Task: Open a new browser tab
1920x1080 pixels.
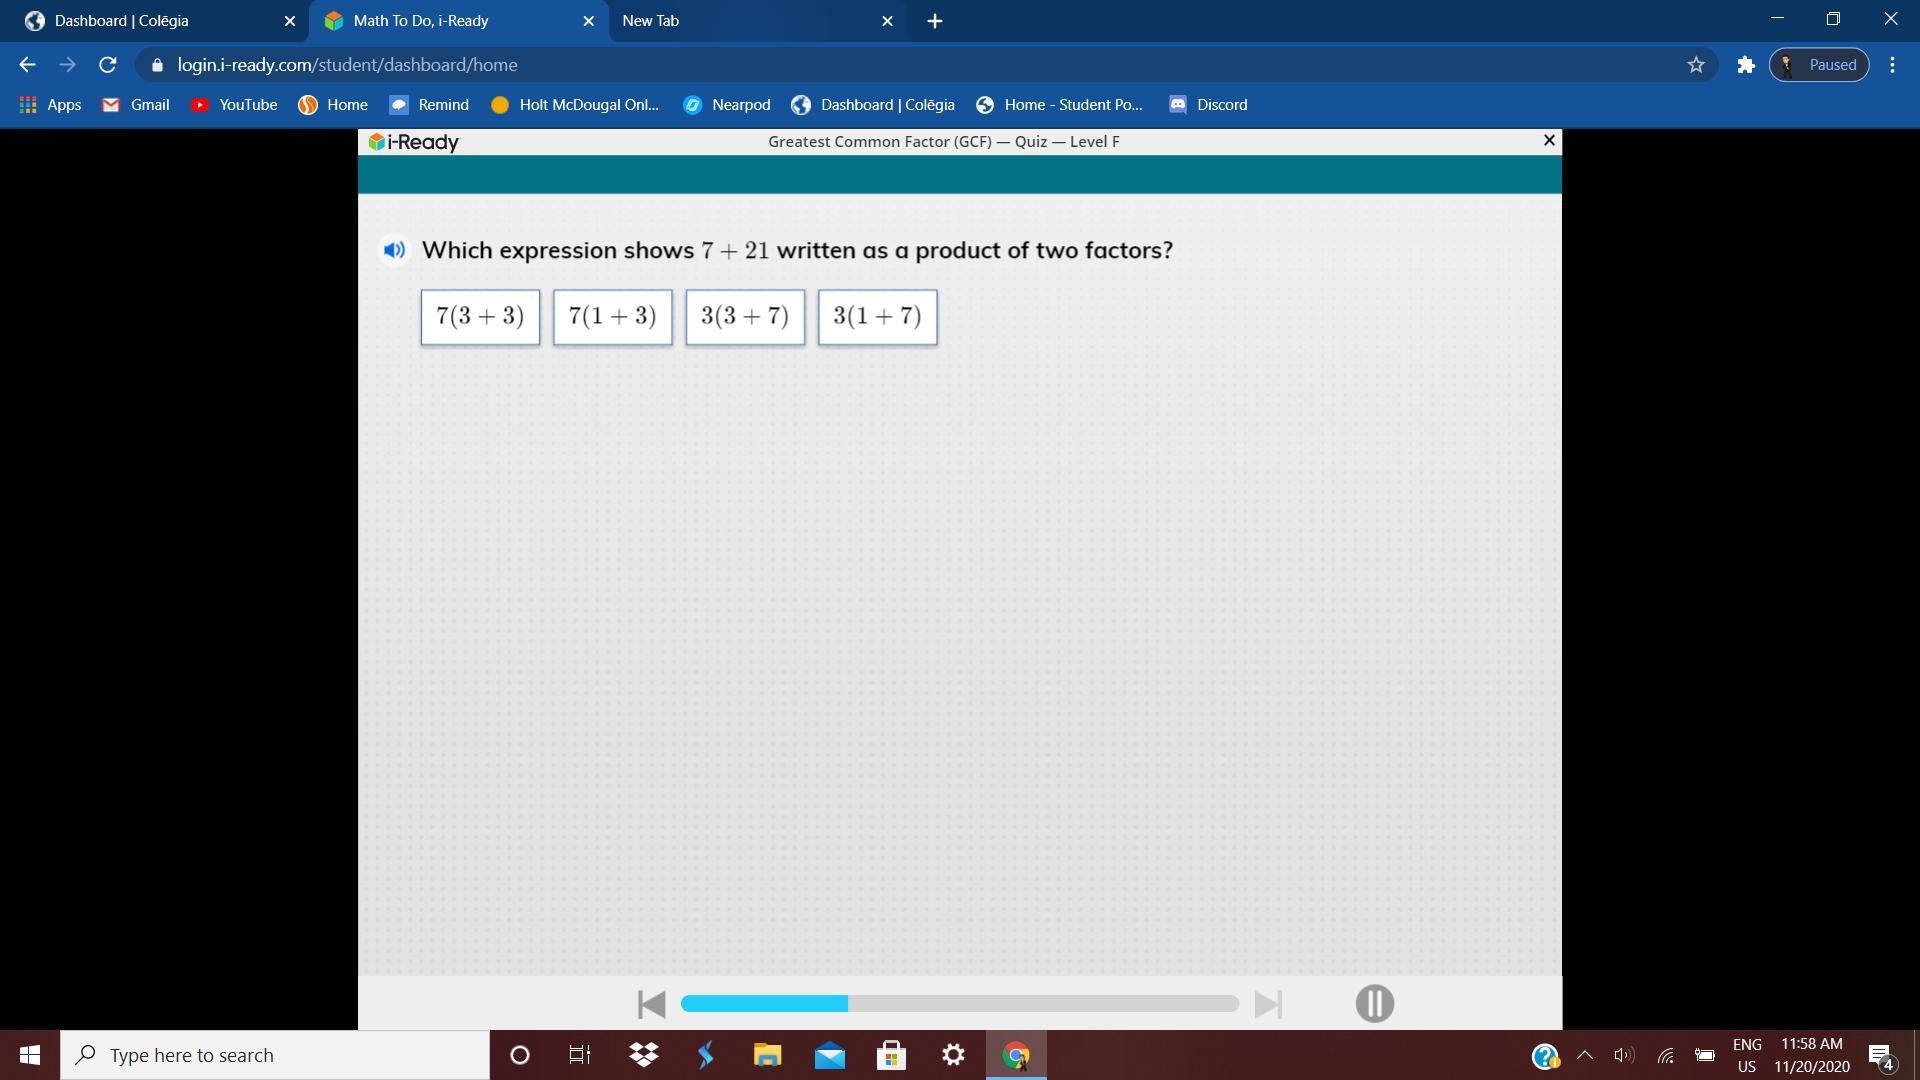Action: click(x=934, y=21)
